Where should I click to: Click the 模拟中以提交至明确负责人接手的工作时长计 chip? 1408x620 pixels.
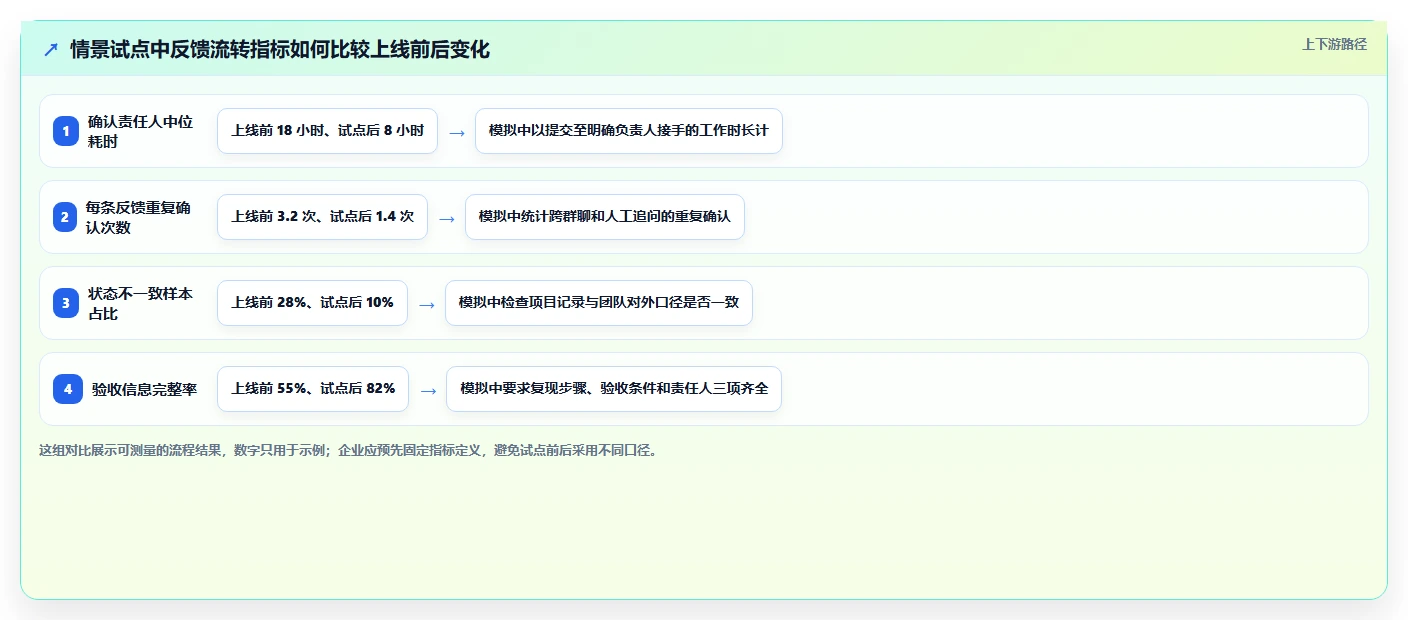click(628, 131)
